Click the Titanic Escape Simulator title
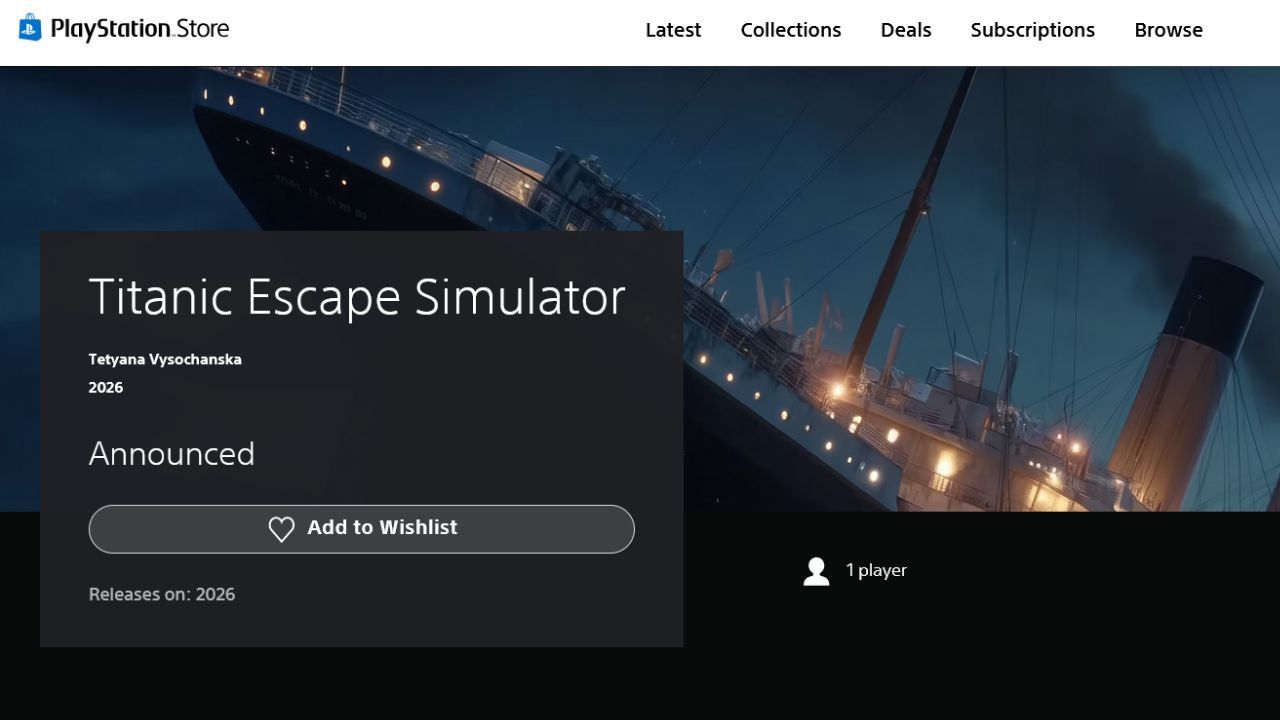The height and width of the screenshot is (720, 1280). [357, 297]
